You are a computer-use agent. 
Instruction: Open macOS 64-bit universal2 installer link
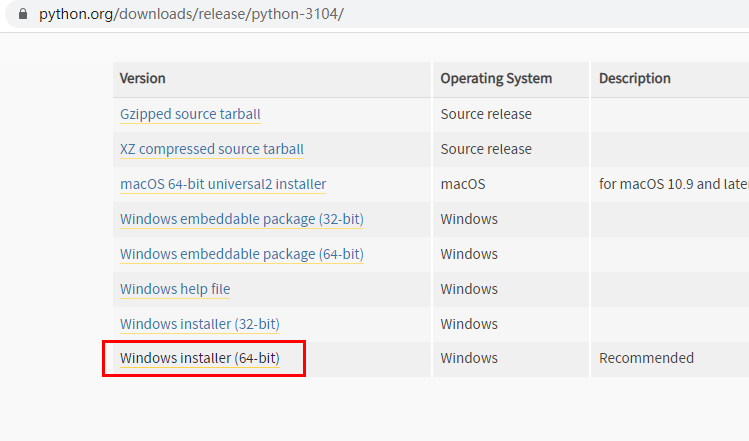[x=222, y=184]
